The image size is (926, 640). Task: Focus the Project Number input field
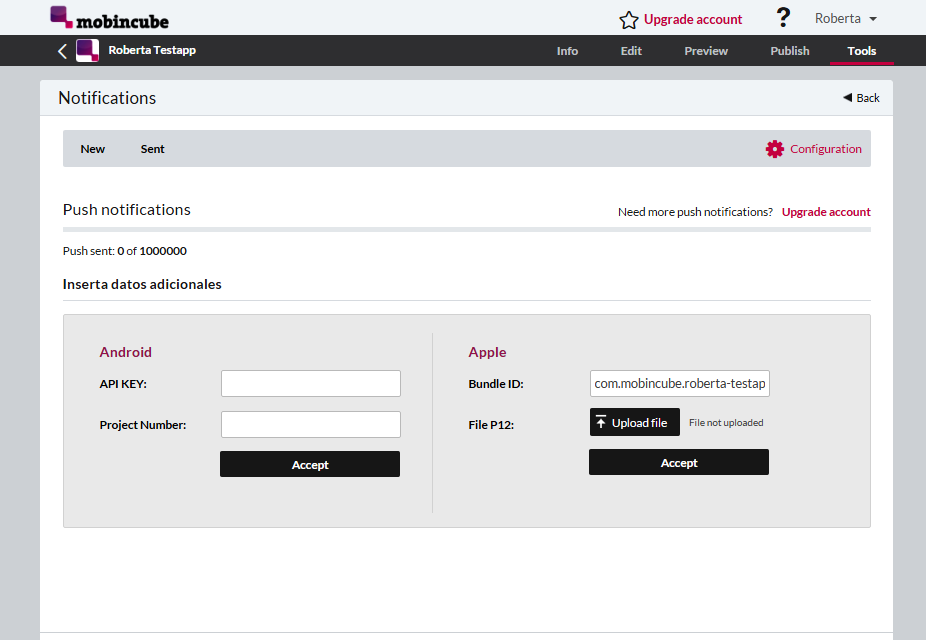(311, 425)
